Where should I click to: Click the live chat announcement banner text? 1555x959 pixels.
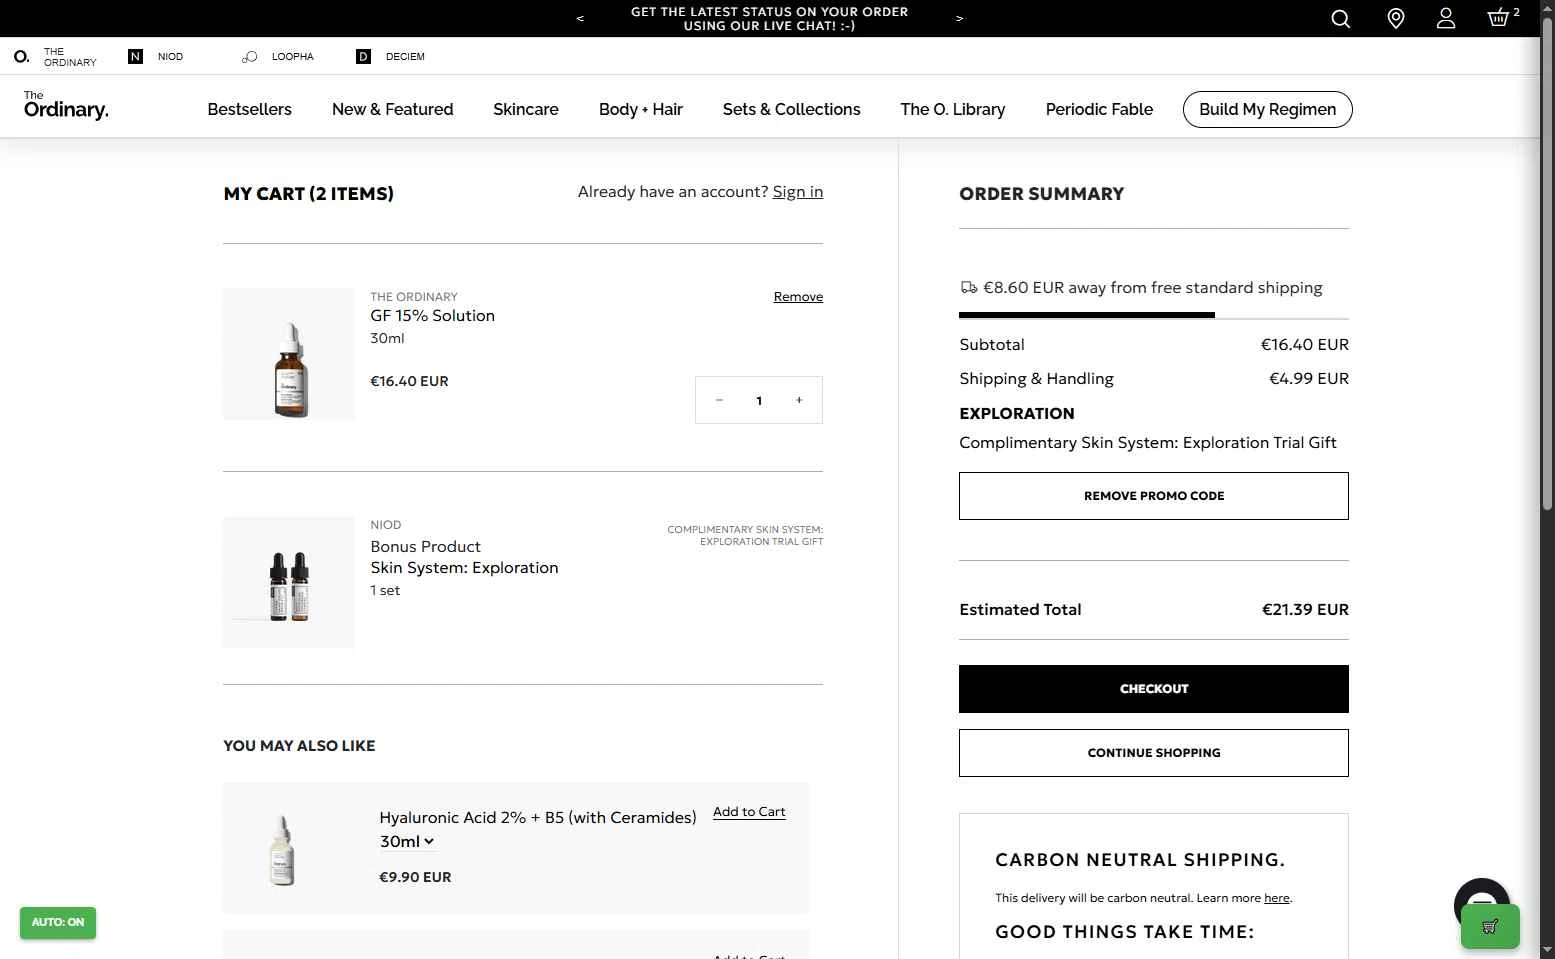770,18
